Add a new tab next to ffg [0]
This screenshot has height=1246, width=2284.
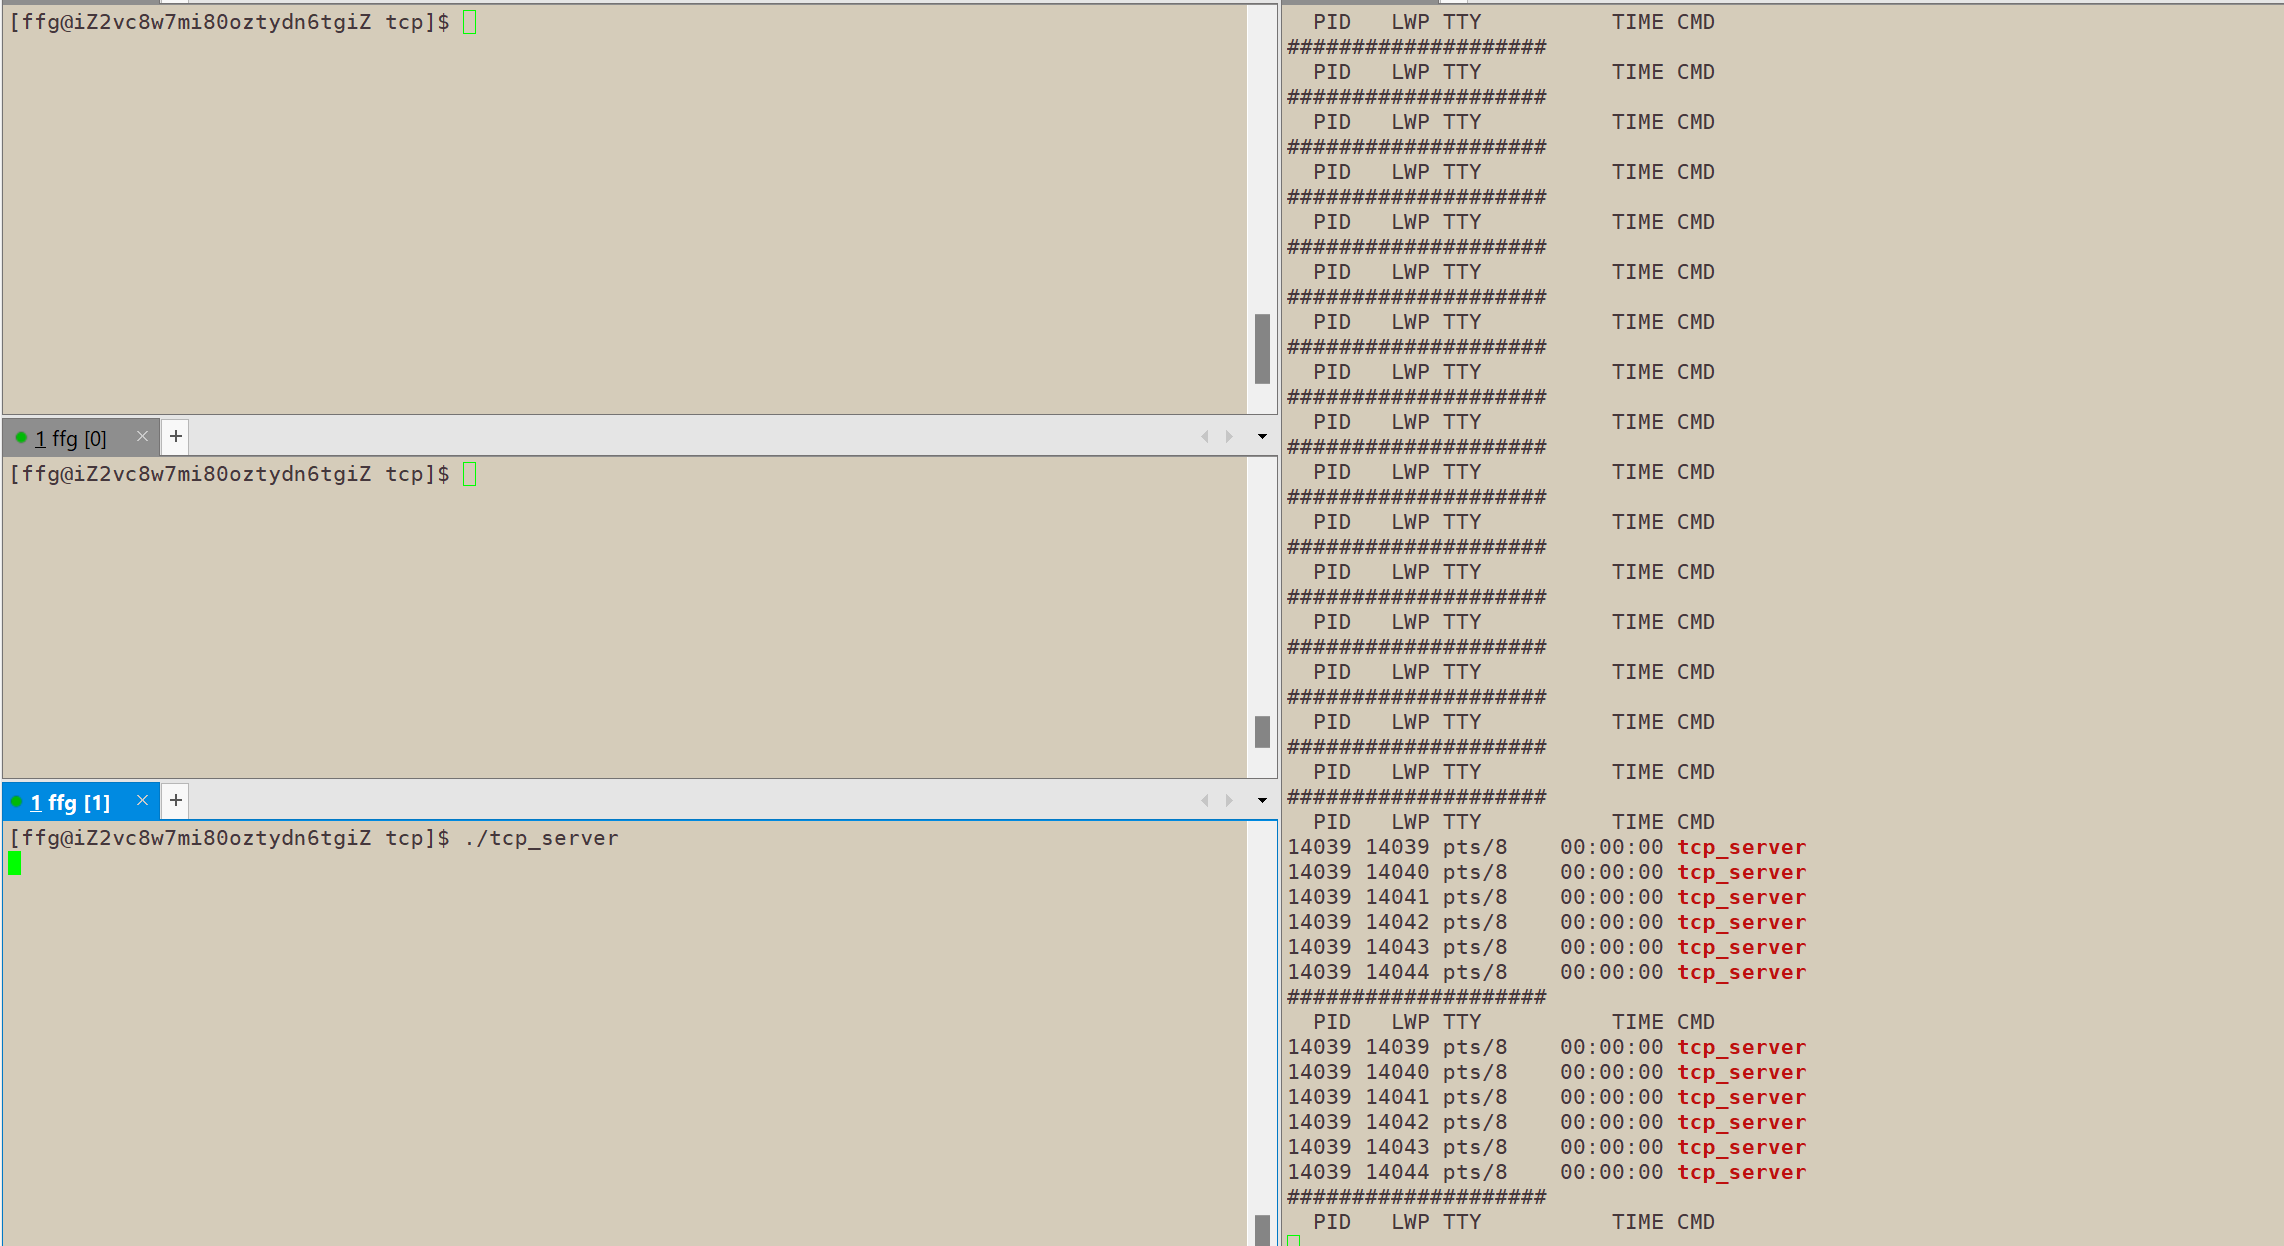pyautogui.click(x=176, y=436)
